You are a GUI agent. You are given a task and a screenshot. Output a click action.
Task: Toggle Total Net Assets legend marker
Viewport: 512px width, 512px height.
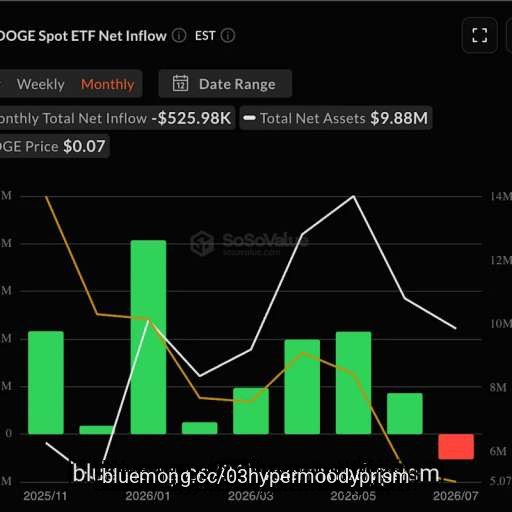(x=249, y=118)
